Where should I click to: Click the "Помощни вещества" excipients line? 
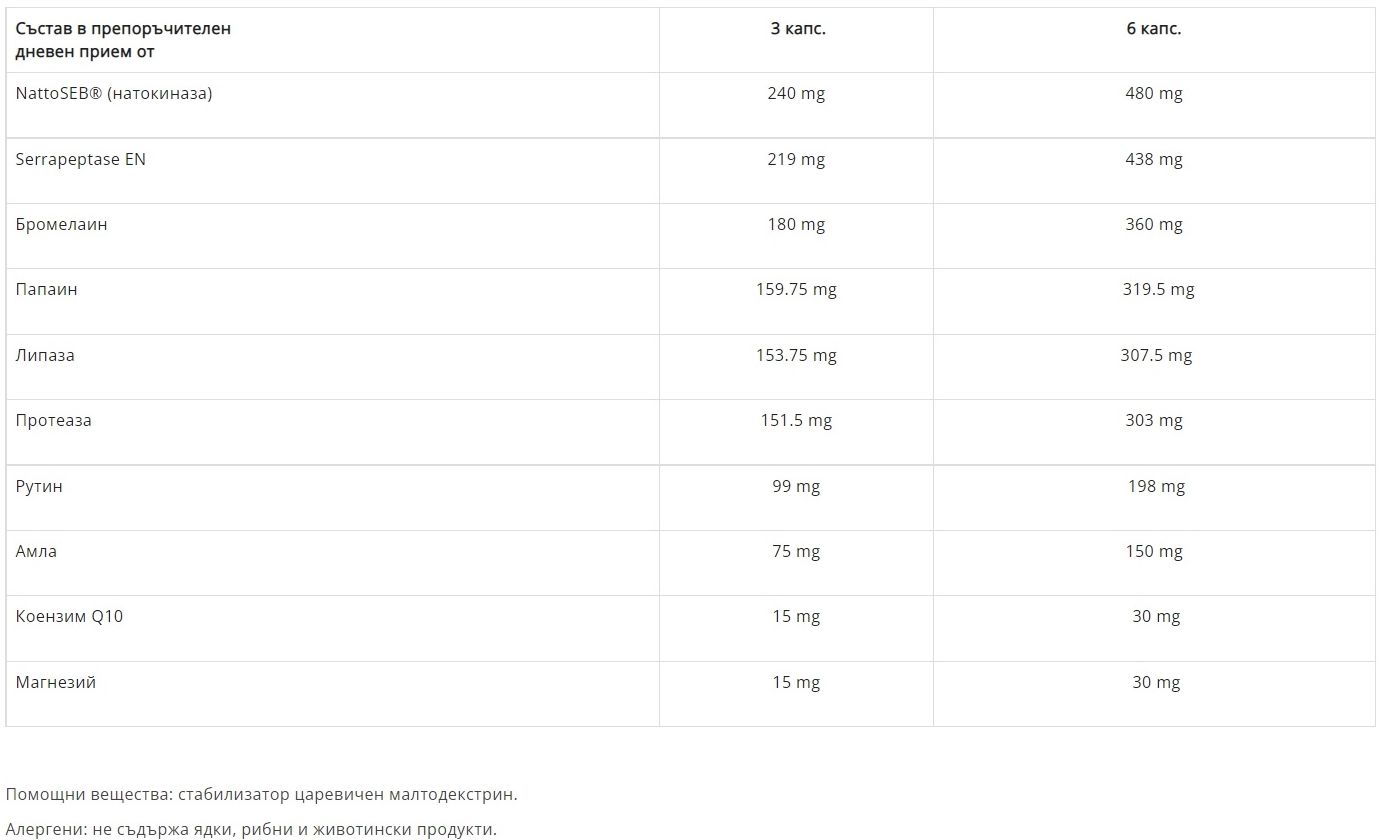262,795
